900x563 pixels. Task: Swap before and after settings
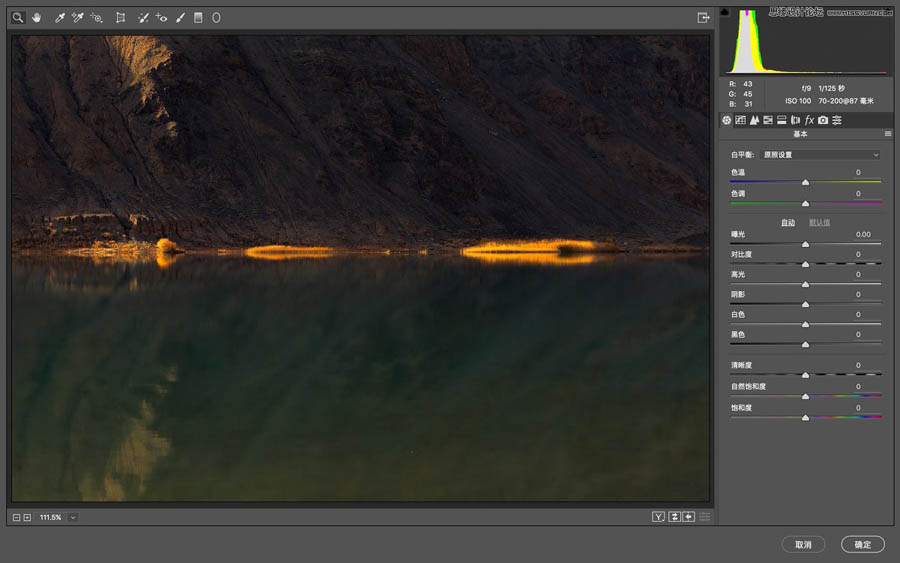click(674, 517)
